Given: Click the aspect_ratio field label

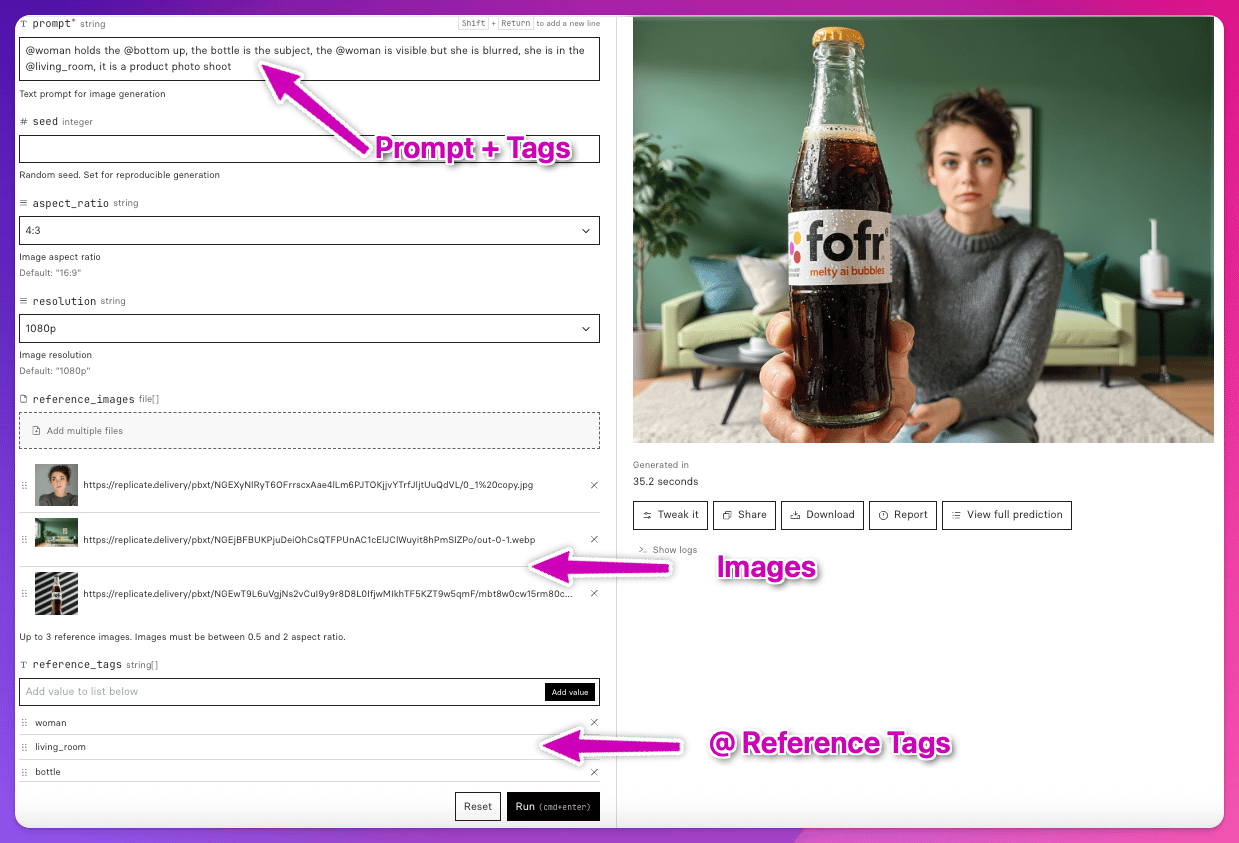Looking at the screenshot, I should click(x=71, y=203).
